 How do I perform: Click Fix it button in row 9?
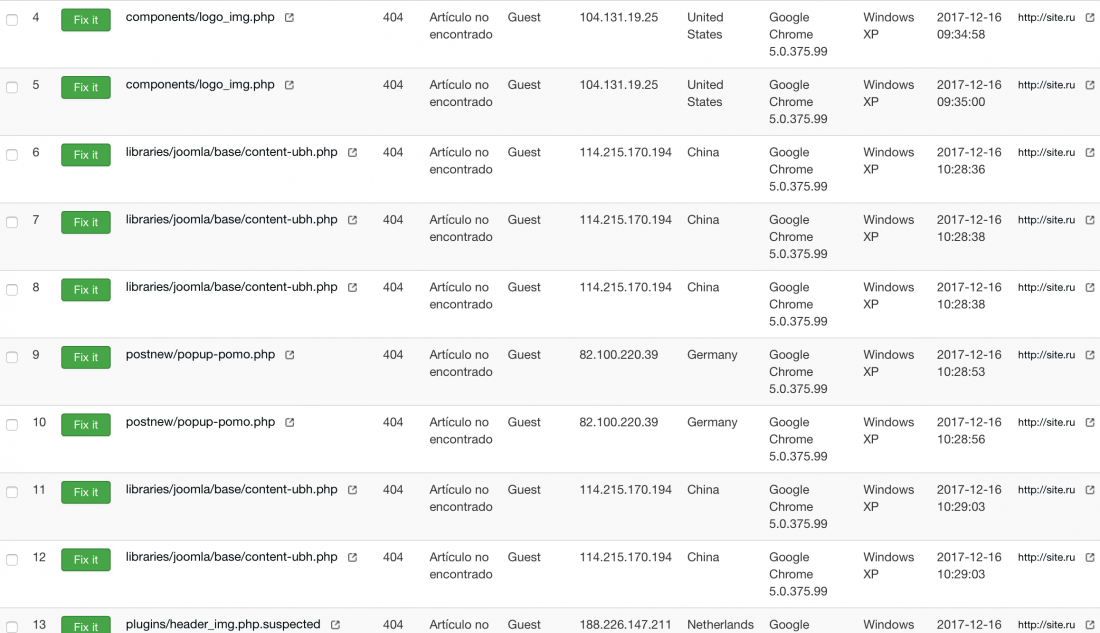(86, 357)
